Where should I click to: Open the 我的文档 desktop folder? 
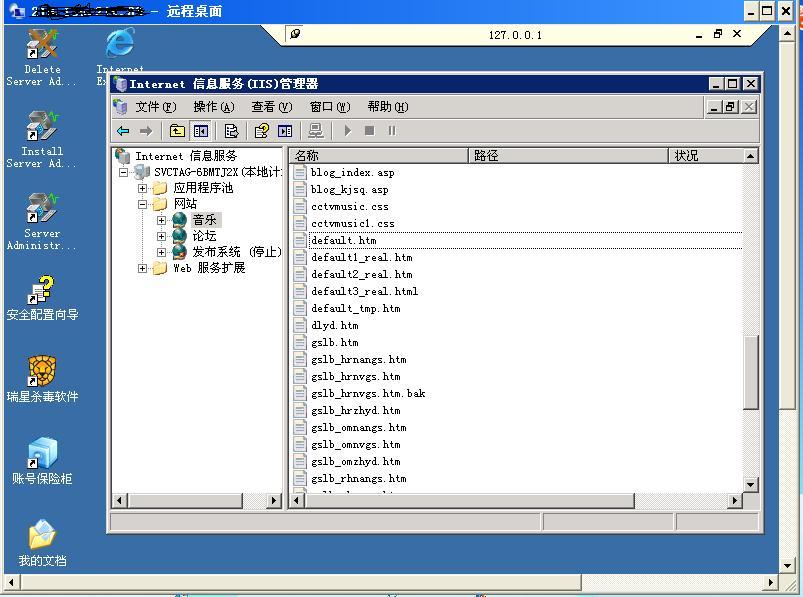pyautogui.click(x=42, y=543)
